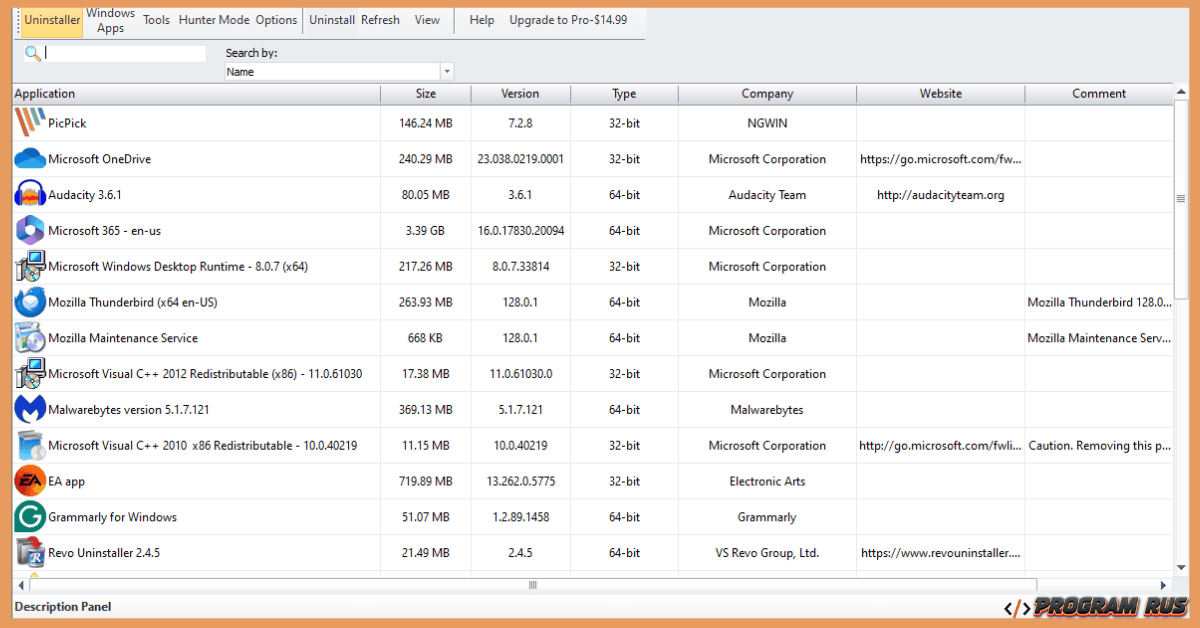Select the Microsoft 365 - en-us icon
This screenshot has width=1200, height=628.
click(x=29, y=230)
